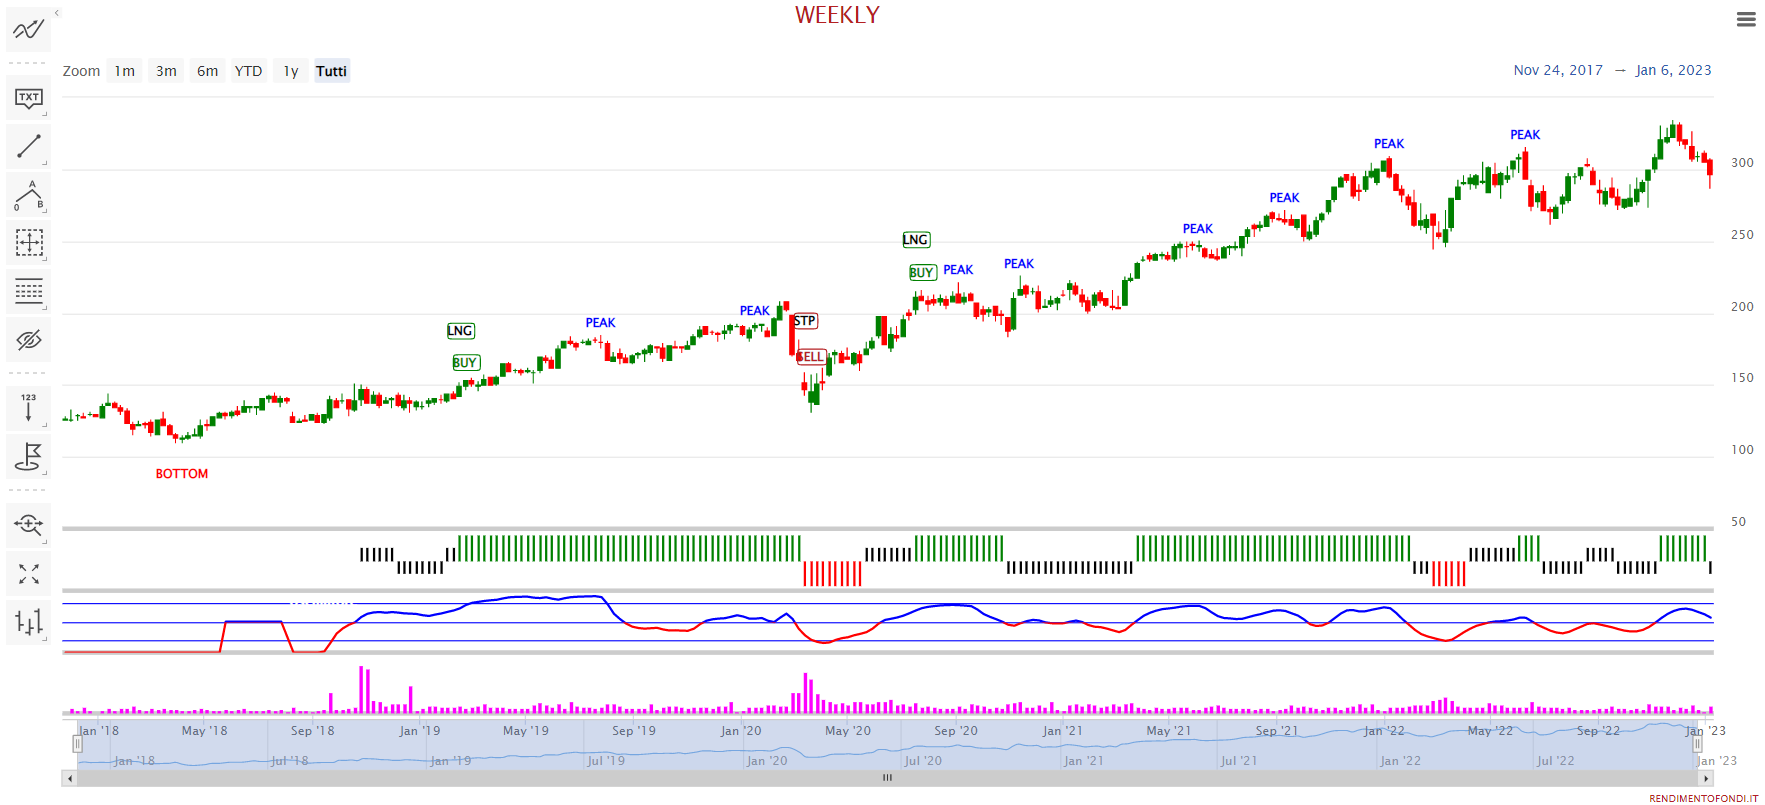This screenshot has width=1765, height=805.
Task: Click the Tutti zoom button
Action: (331, 71)
